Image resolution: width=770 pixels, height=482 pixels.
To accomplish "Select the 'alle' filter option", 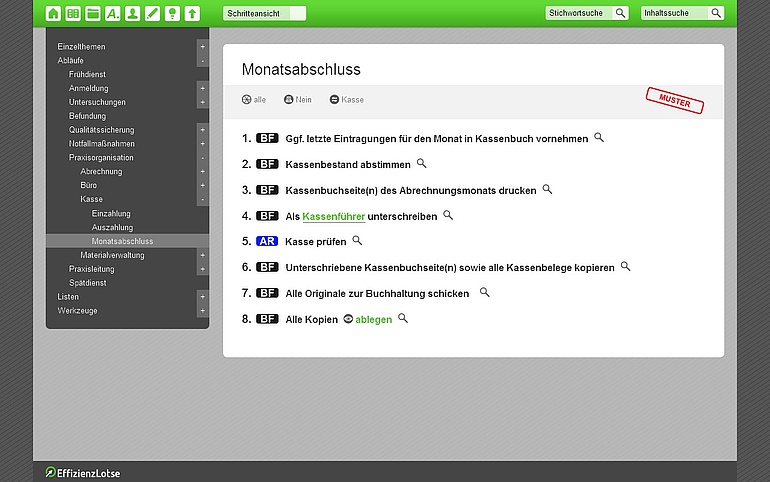I will [253, 100].
